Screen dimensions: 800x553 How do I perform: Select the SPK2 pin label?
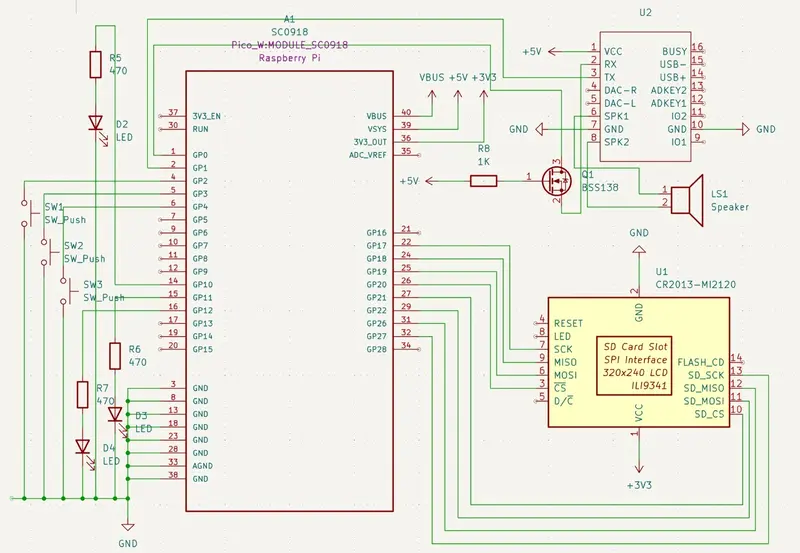click(x=616, y=142)
